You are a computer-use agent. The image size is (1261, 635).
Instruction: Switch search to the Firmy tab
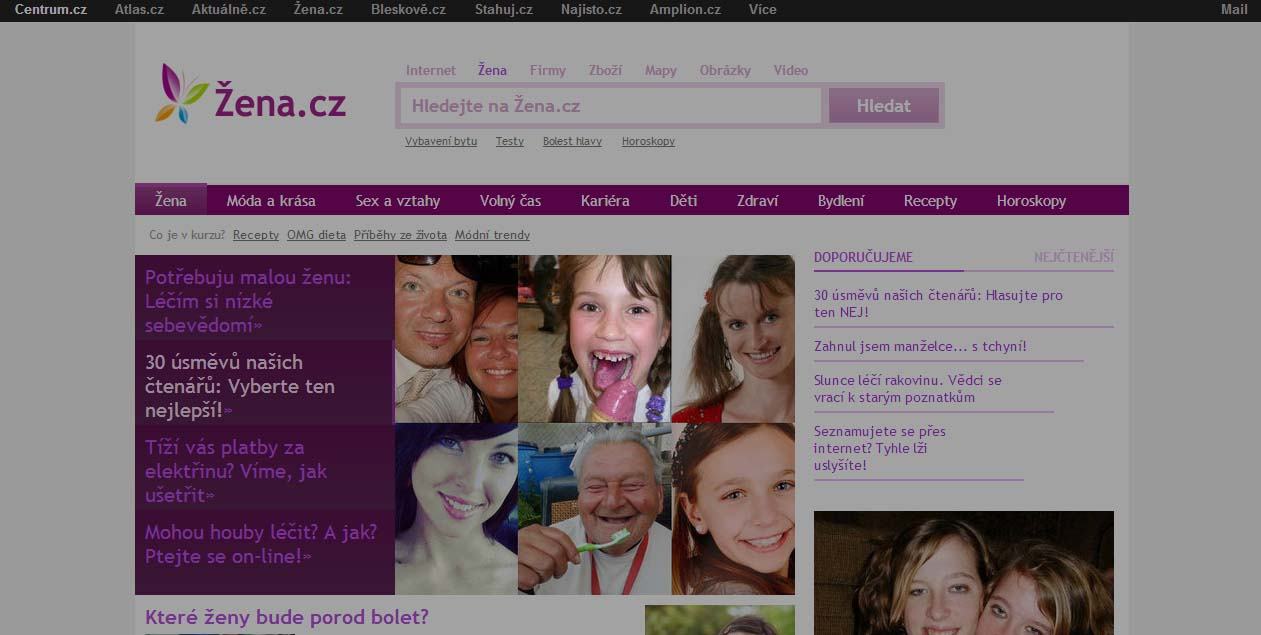[x=548, y=71]
